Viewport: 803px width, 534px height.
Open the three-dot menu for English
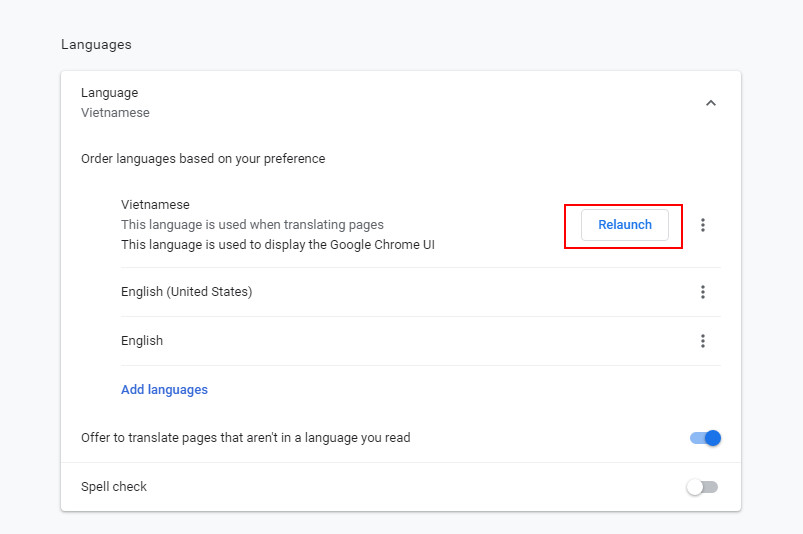(x=703, y=341)
